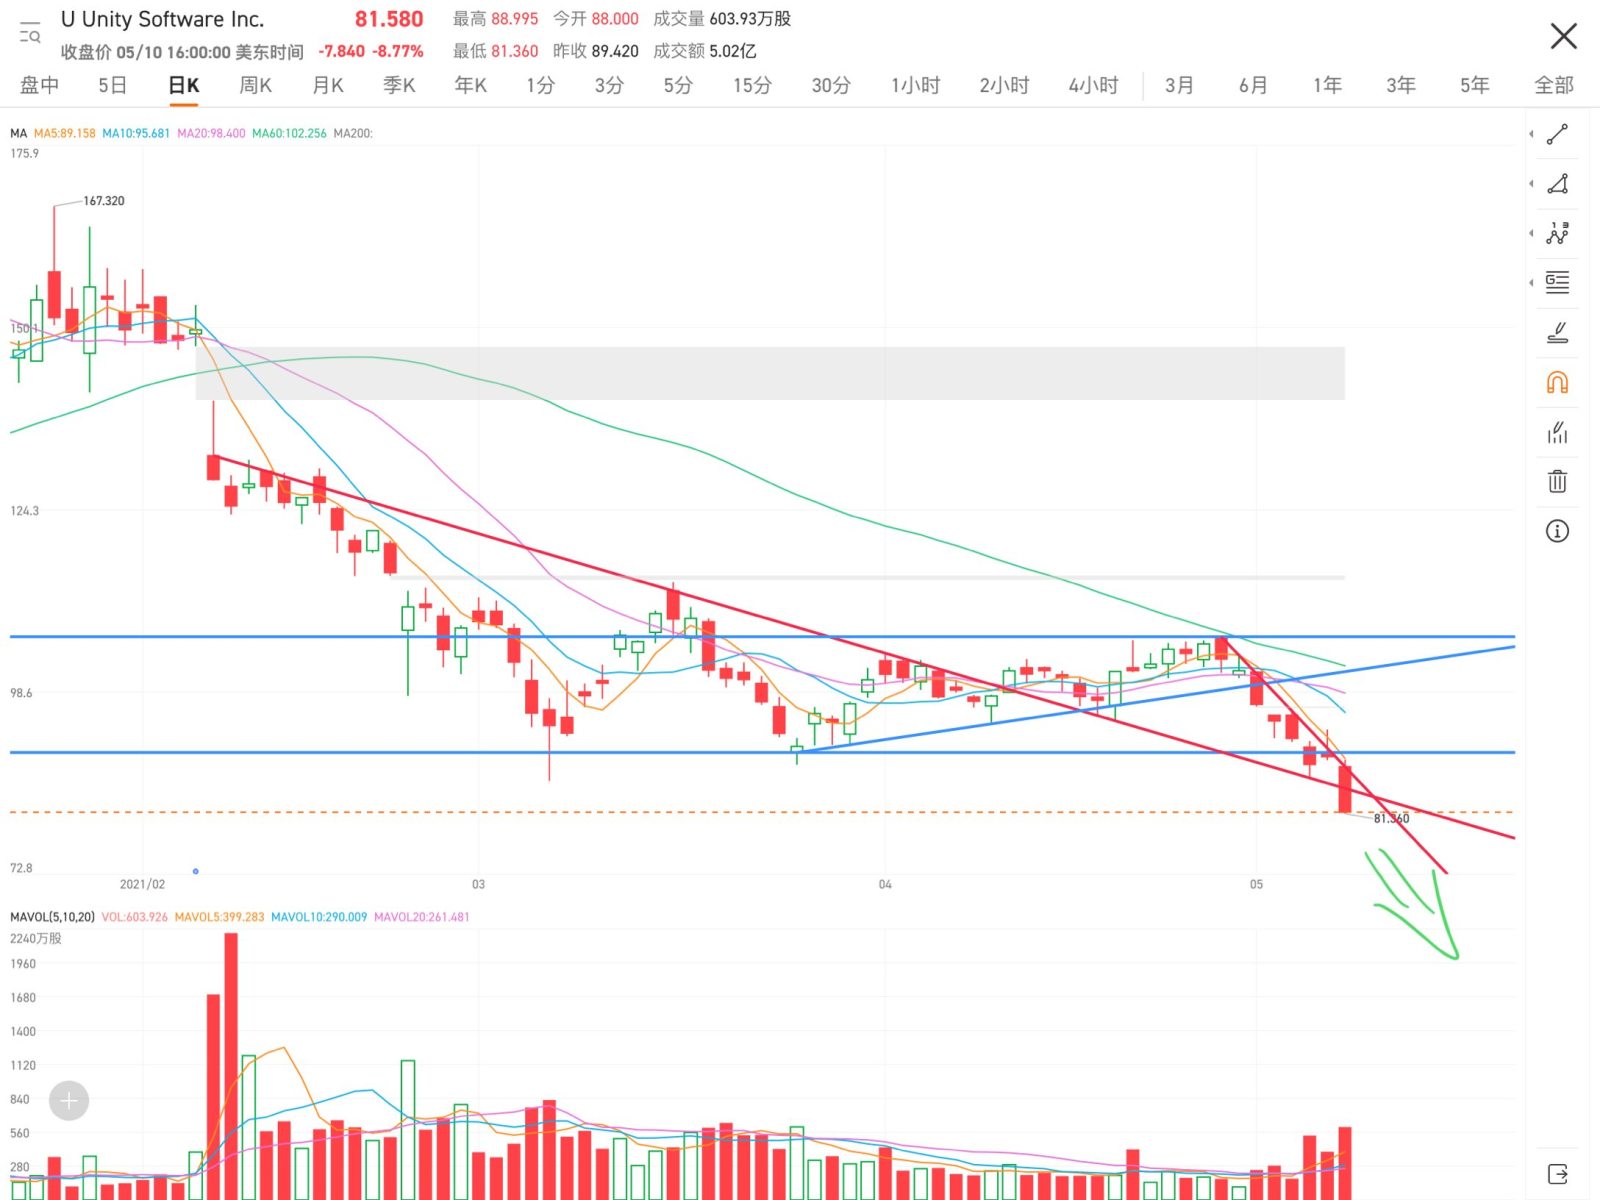Select the 月K monthly candlestick tab

click(x=328, y=86)
